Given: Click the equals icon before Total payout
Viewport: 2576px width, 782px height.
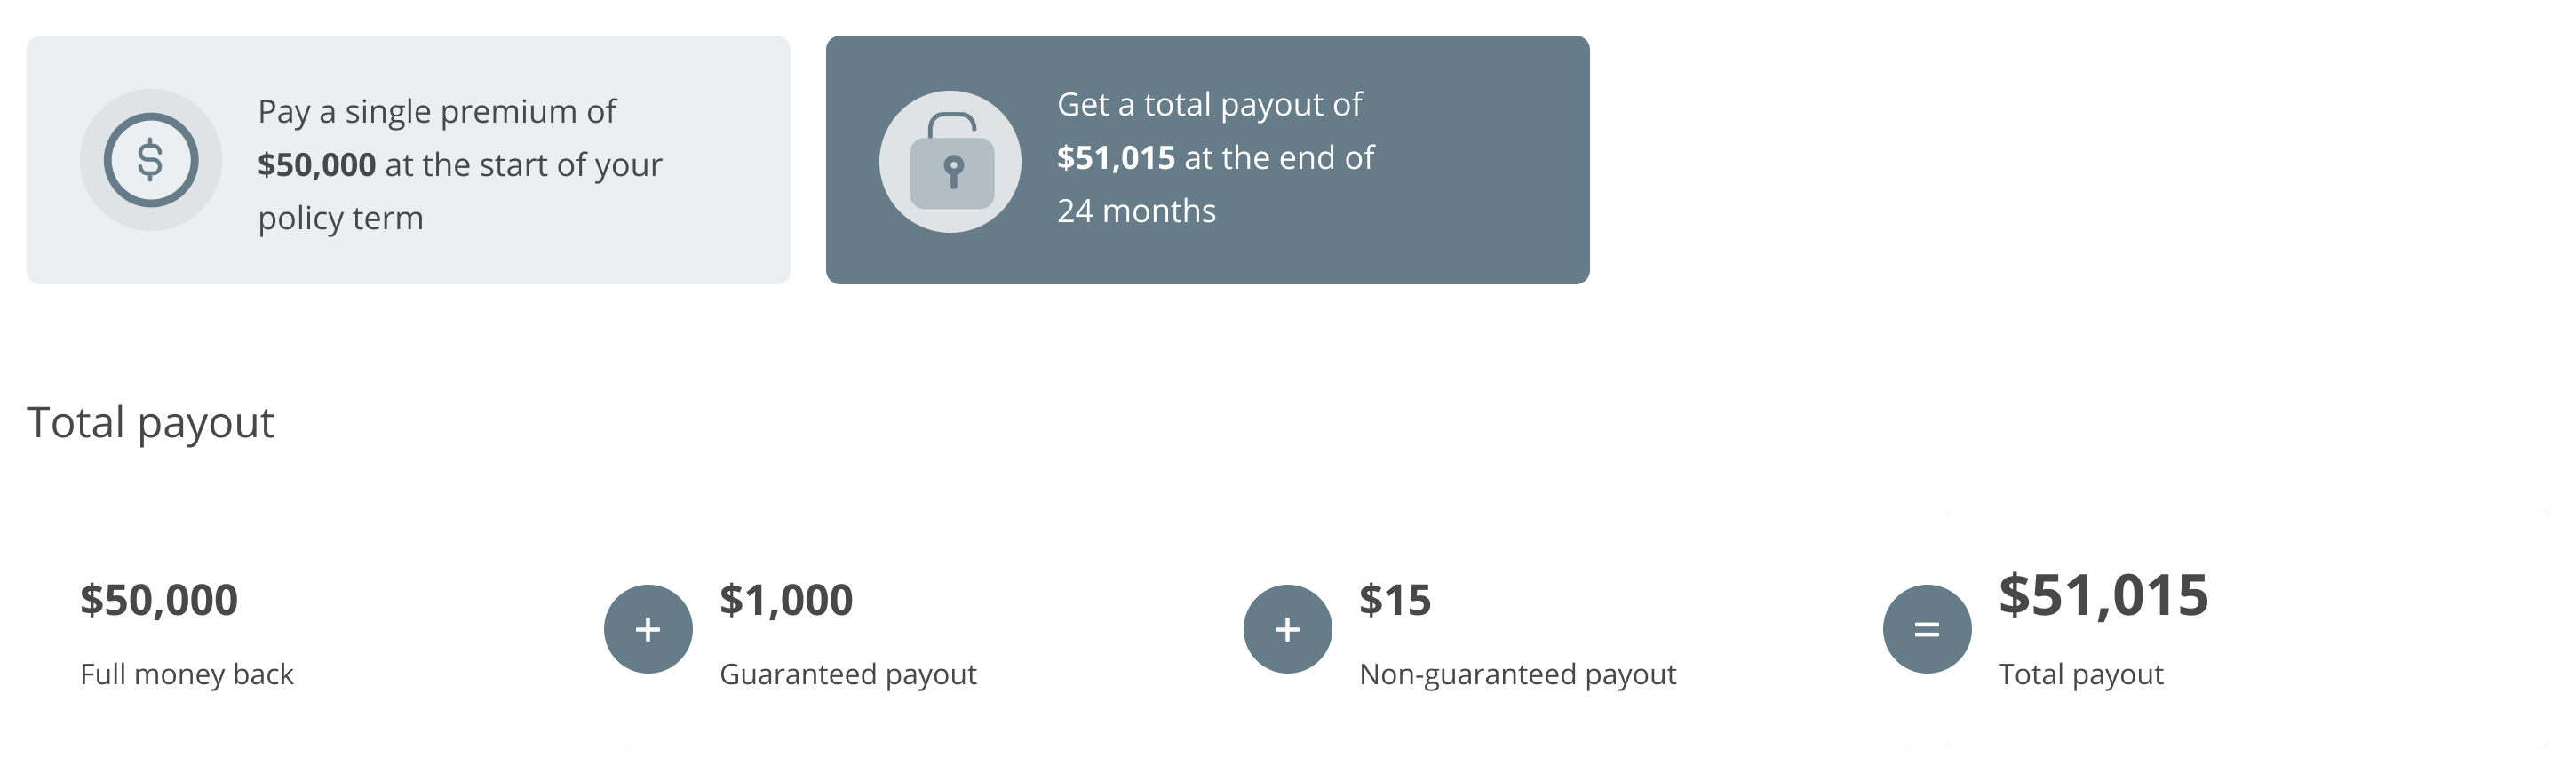Looking at the screenshot, I should (x=1926, y=629).
